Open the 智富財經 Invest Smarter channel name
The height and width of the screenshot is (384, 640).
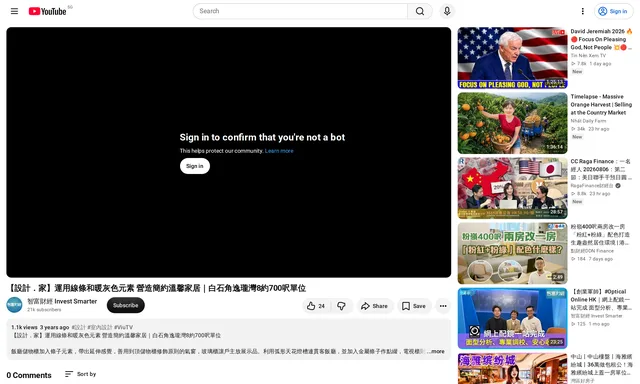click(x=62, y=301)
